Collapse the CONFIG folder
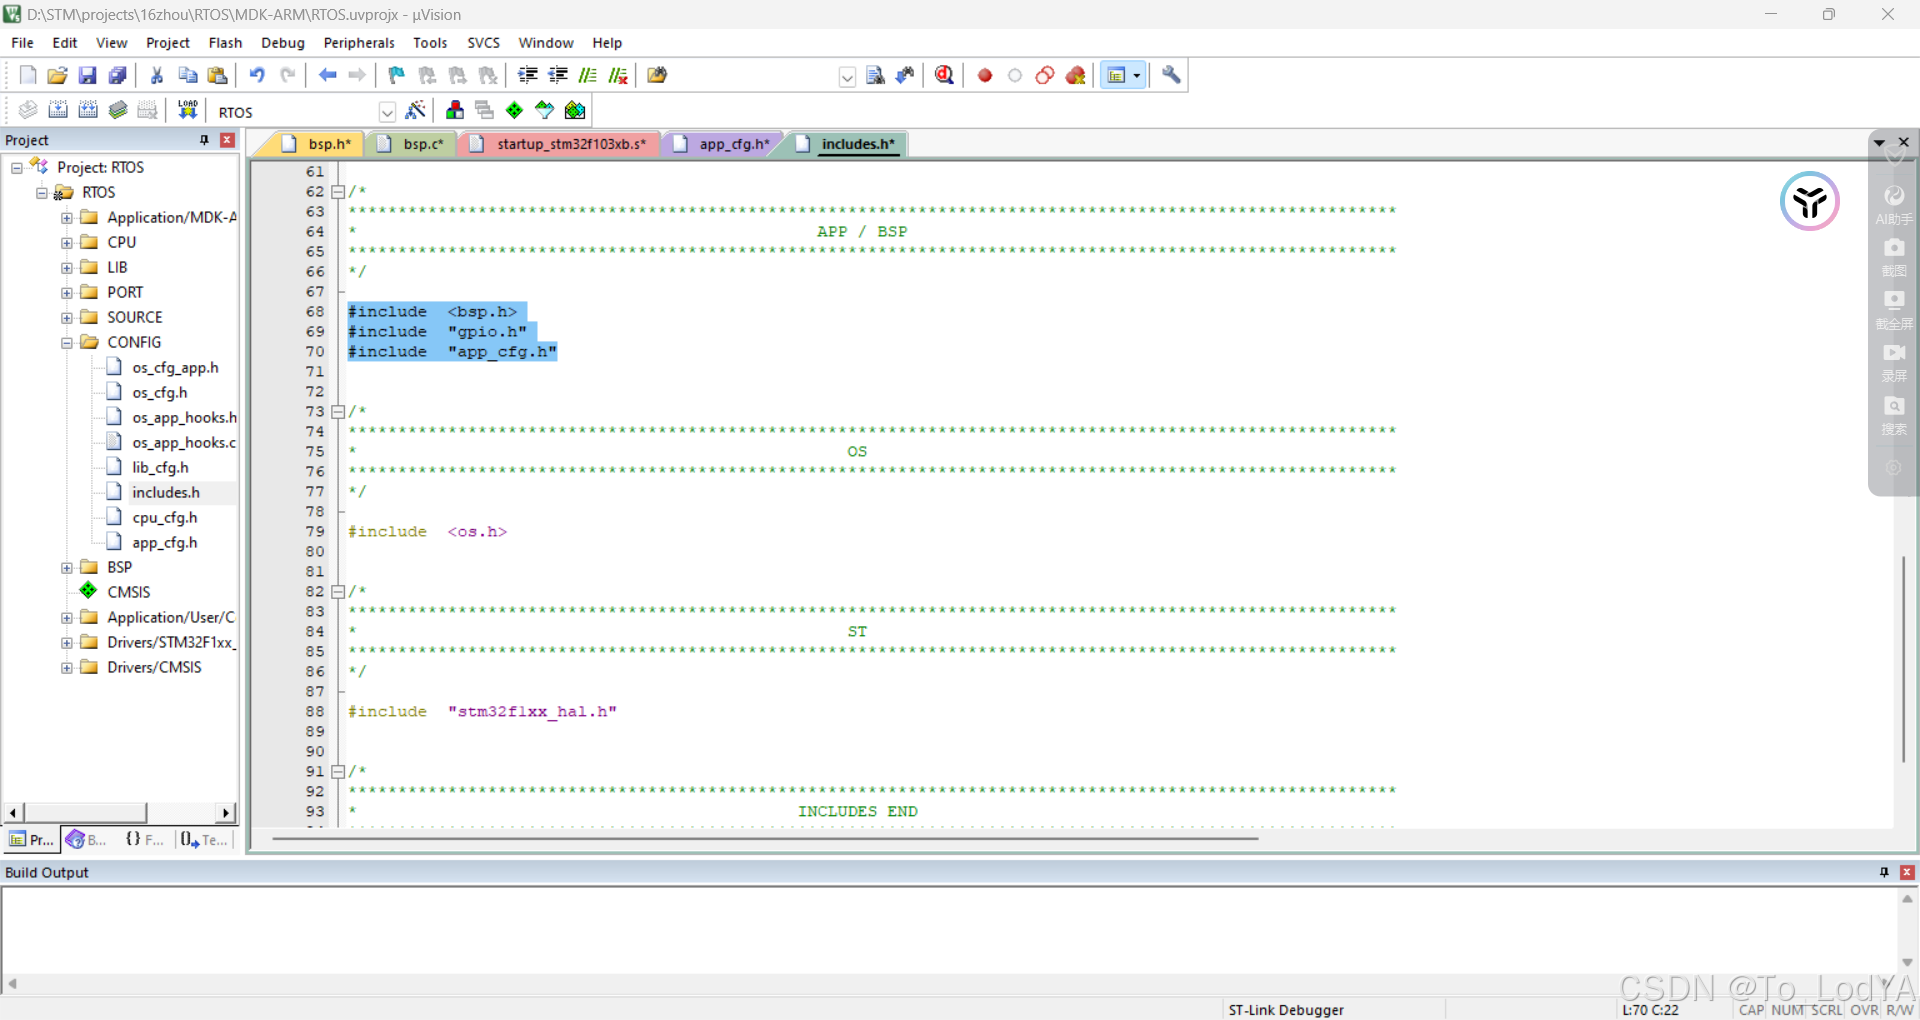Viewport: 1920px width, 1020px height. pyautogui.click(x=67, y=343)
